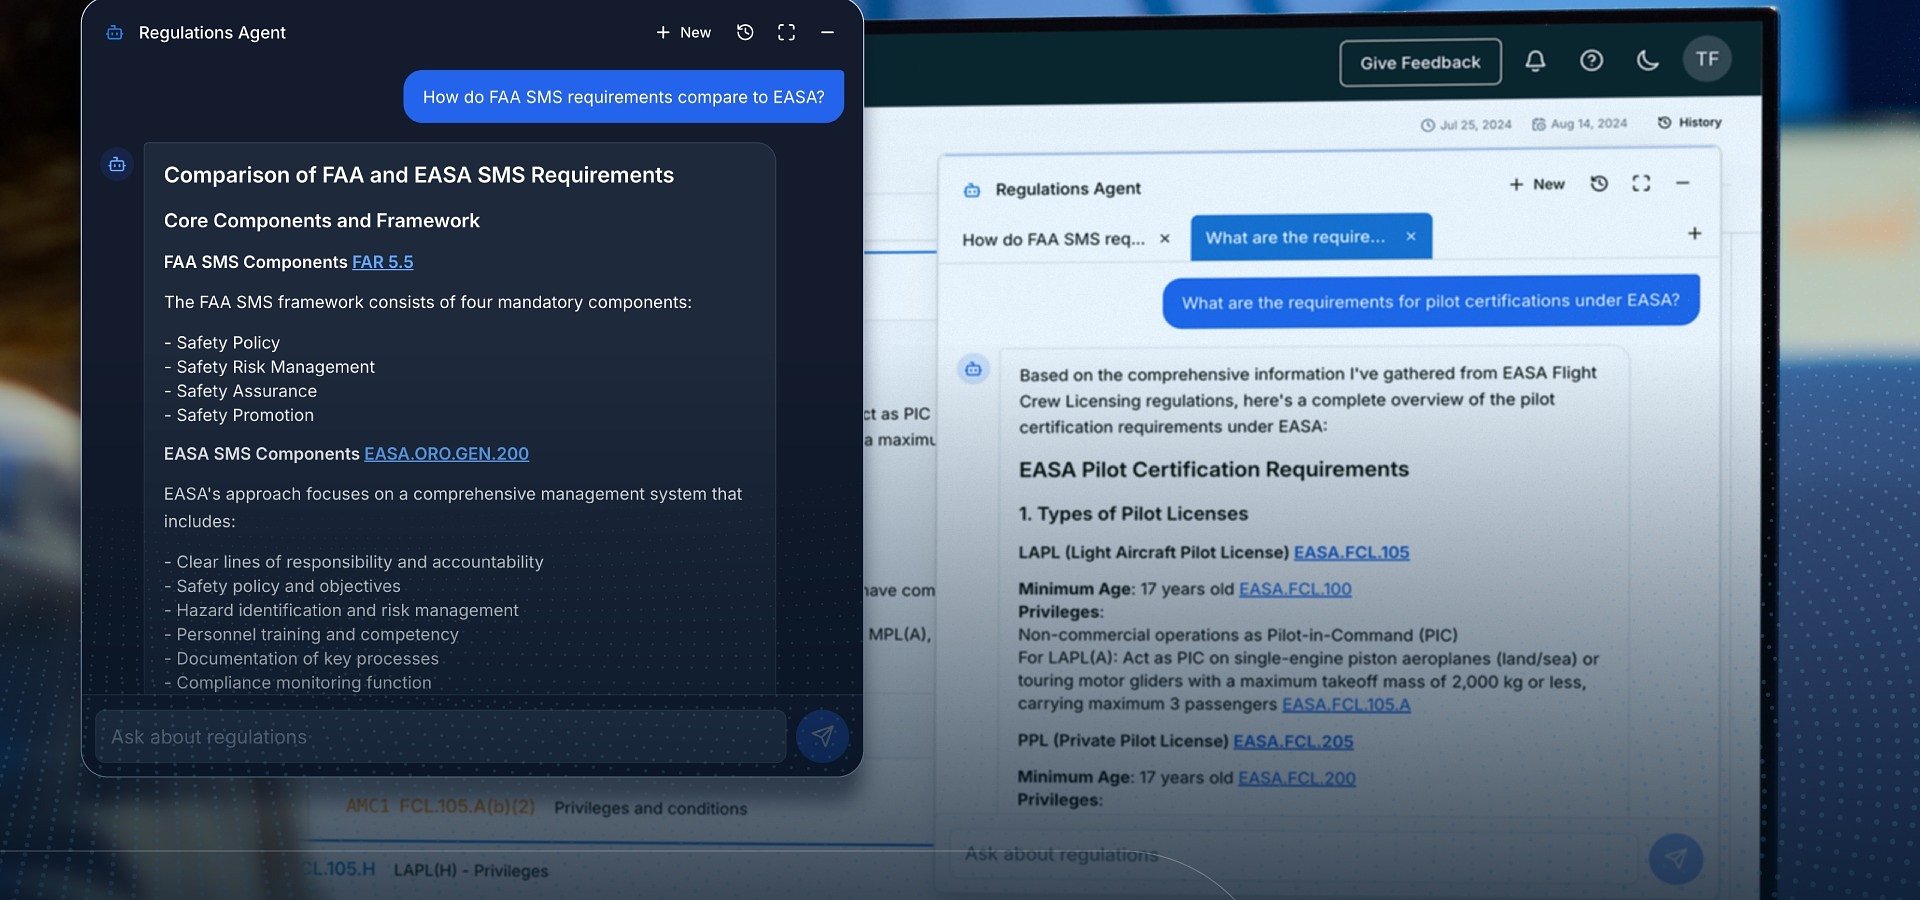1920x900 pixels.
Task: Send message in the dark agent panel
Action: pyautogui.click(x=823, y=737)
